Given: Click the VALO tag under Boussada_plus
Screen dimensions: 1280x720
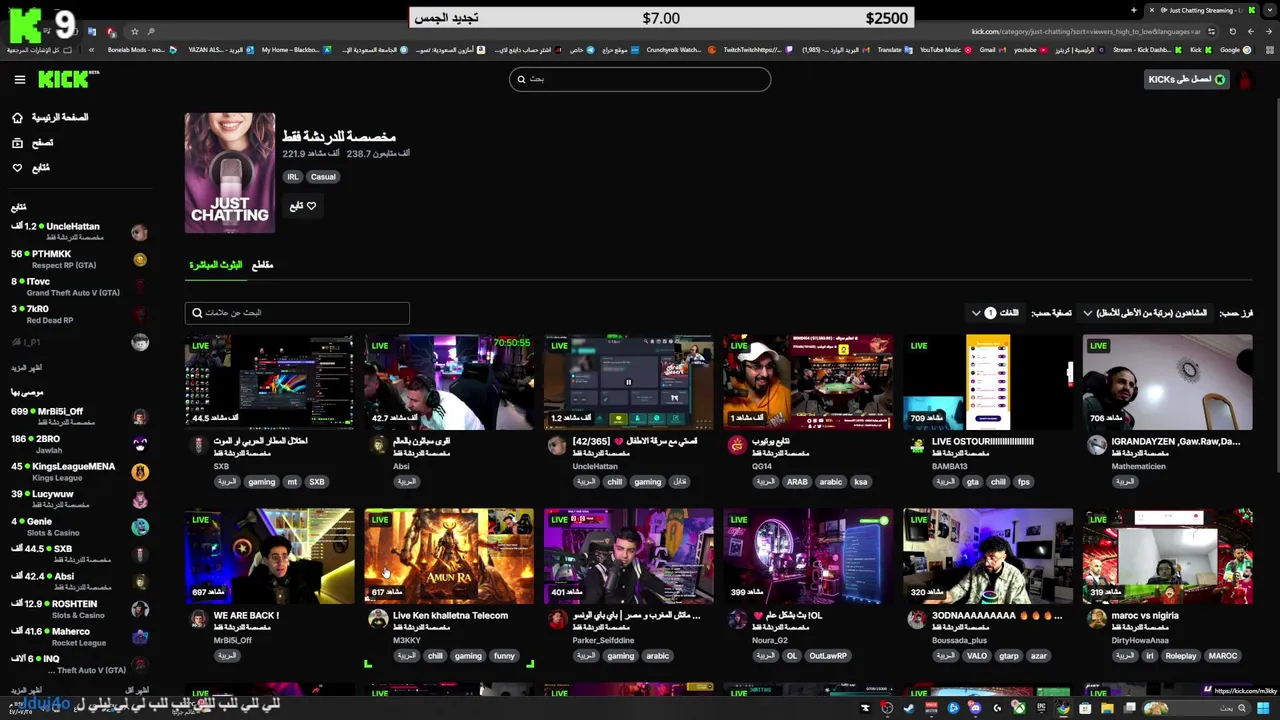Looking at the screenshot, I should (x=977, y=656).
